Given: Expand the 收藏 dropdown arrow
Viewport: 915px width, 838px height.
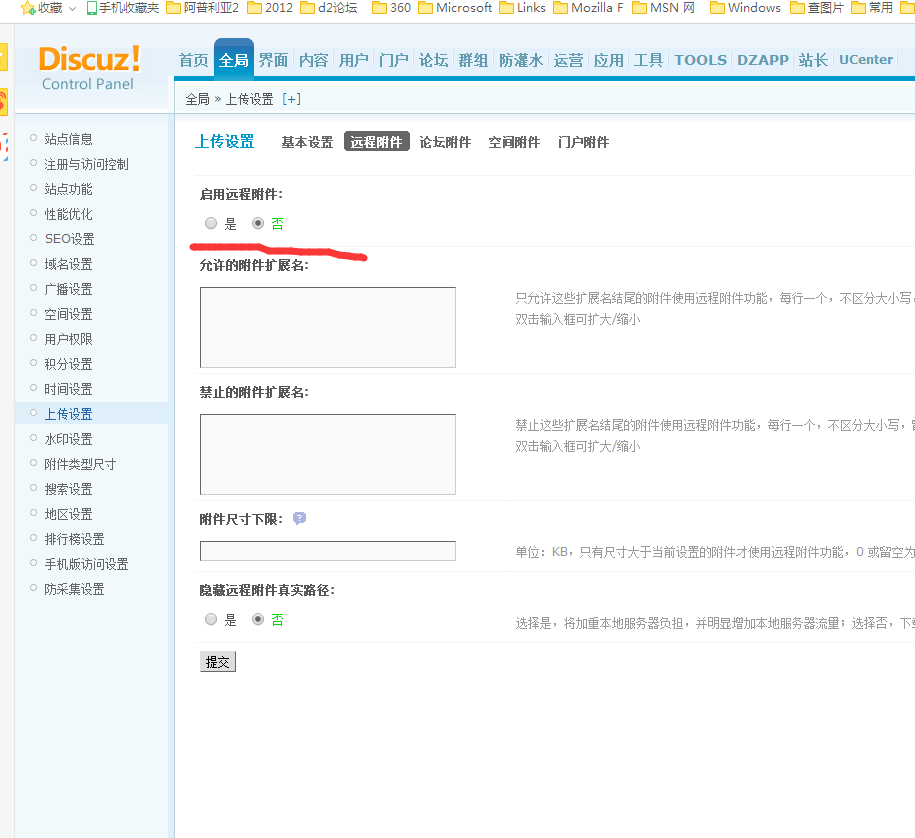Looking at the screenshot, I should tap(72, 9).
